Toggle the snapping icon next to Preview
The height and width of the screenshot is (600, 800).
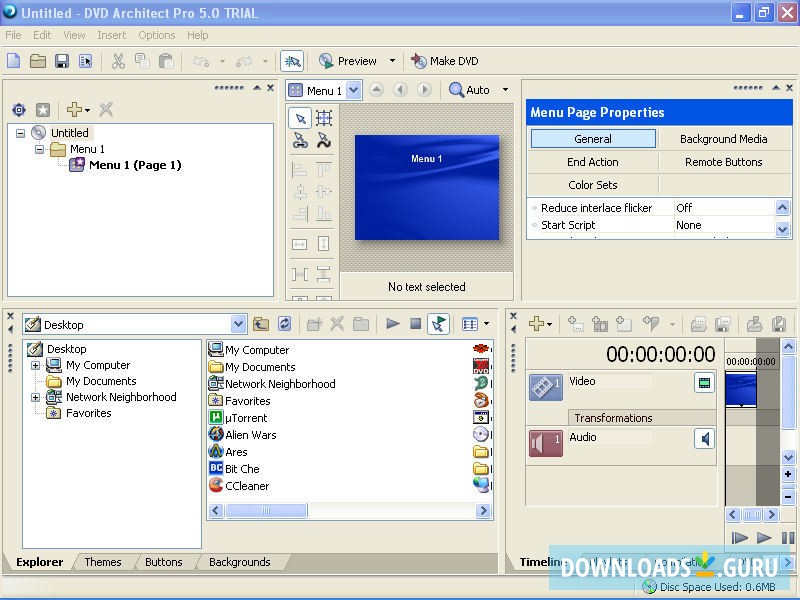coord(292,61)
